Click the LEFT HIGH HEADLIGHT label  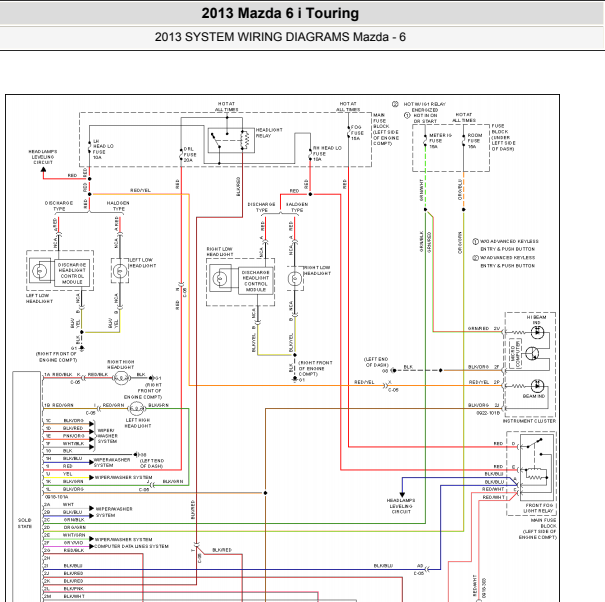click(x=137, y=423)
